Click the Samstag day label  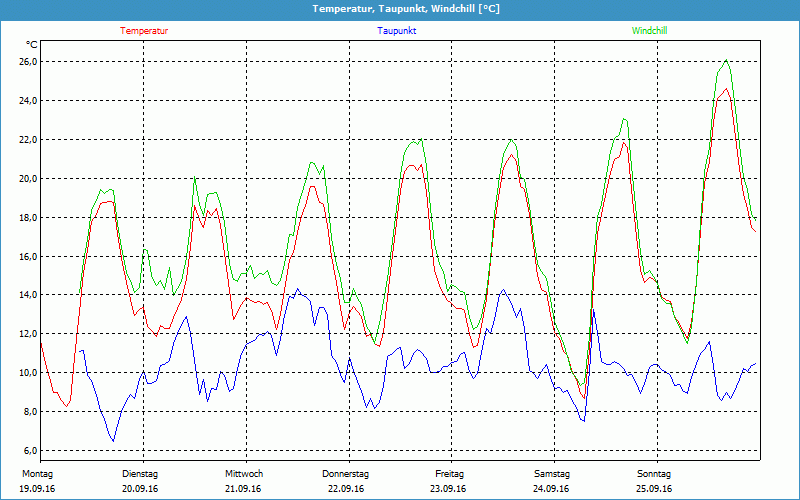pos(552,474)
